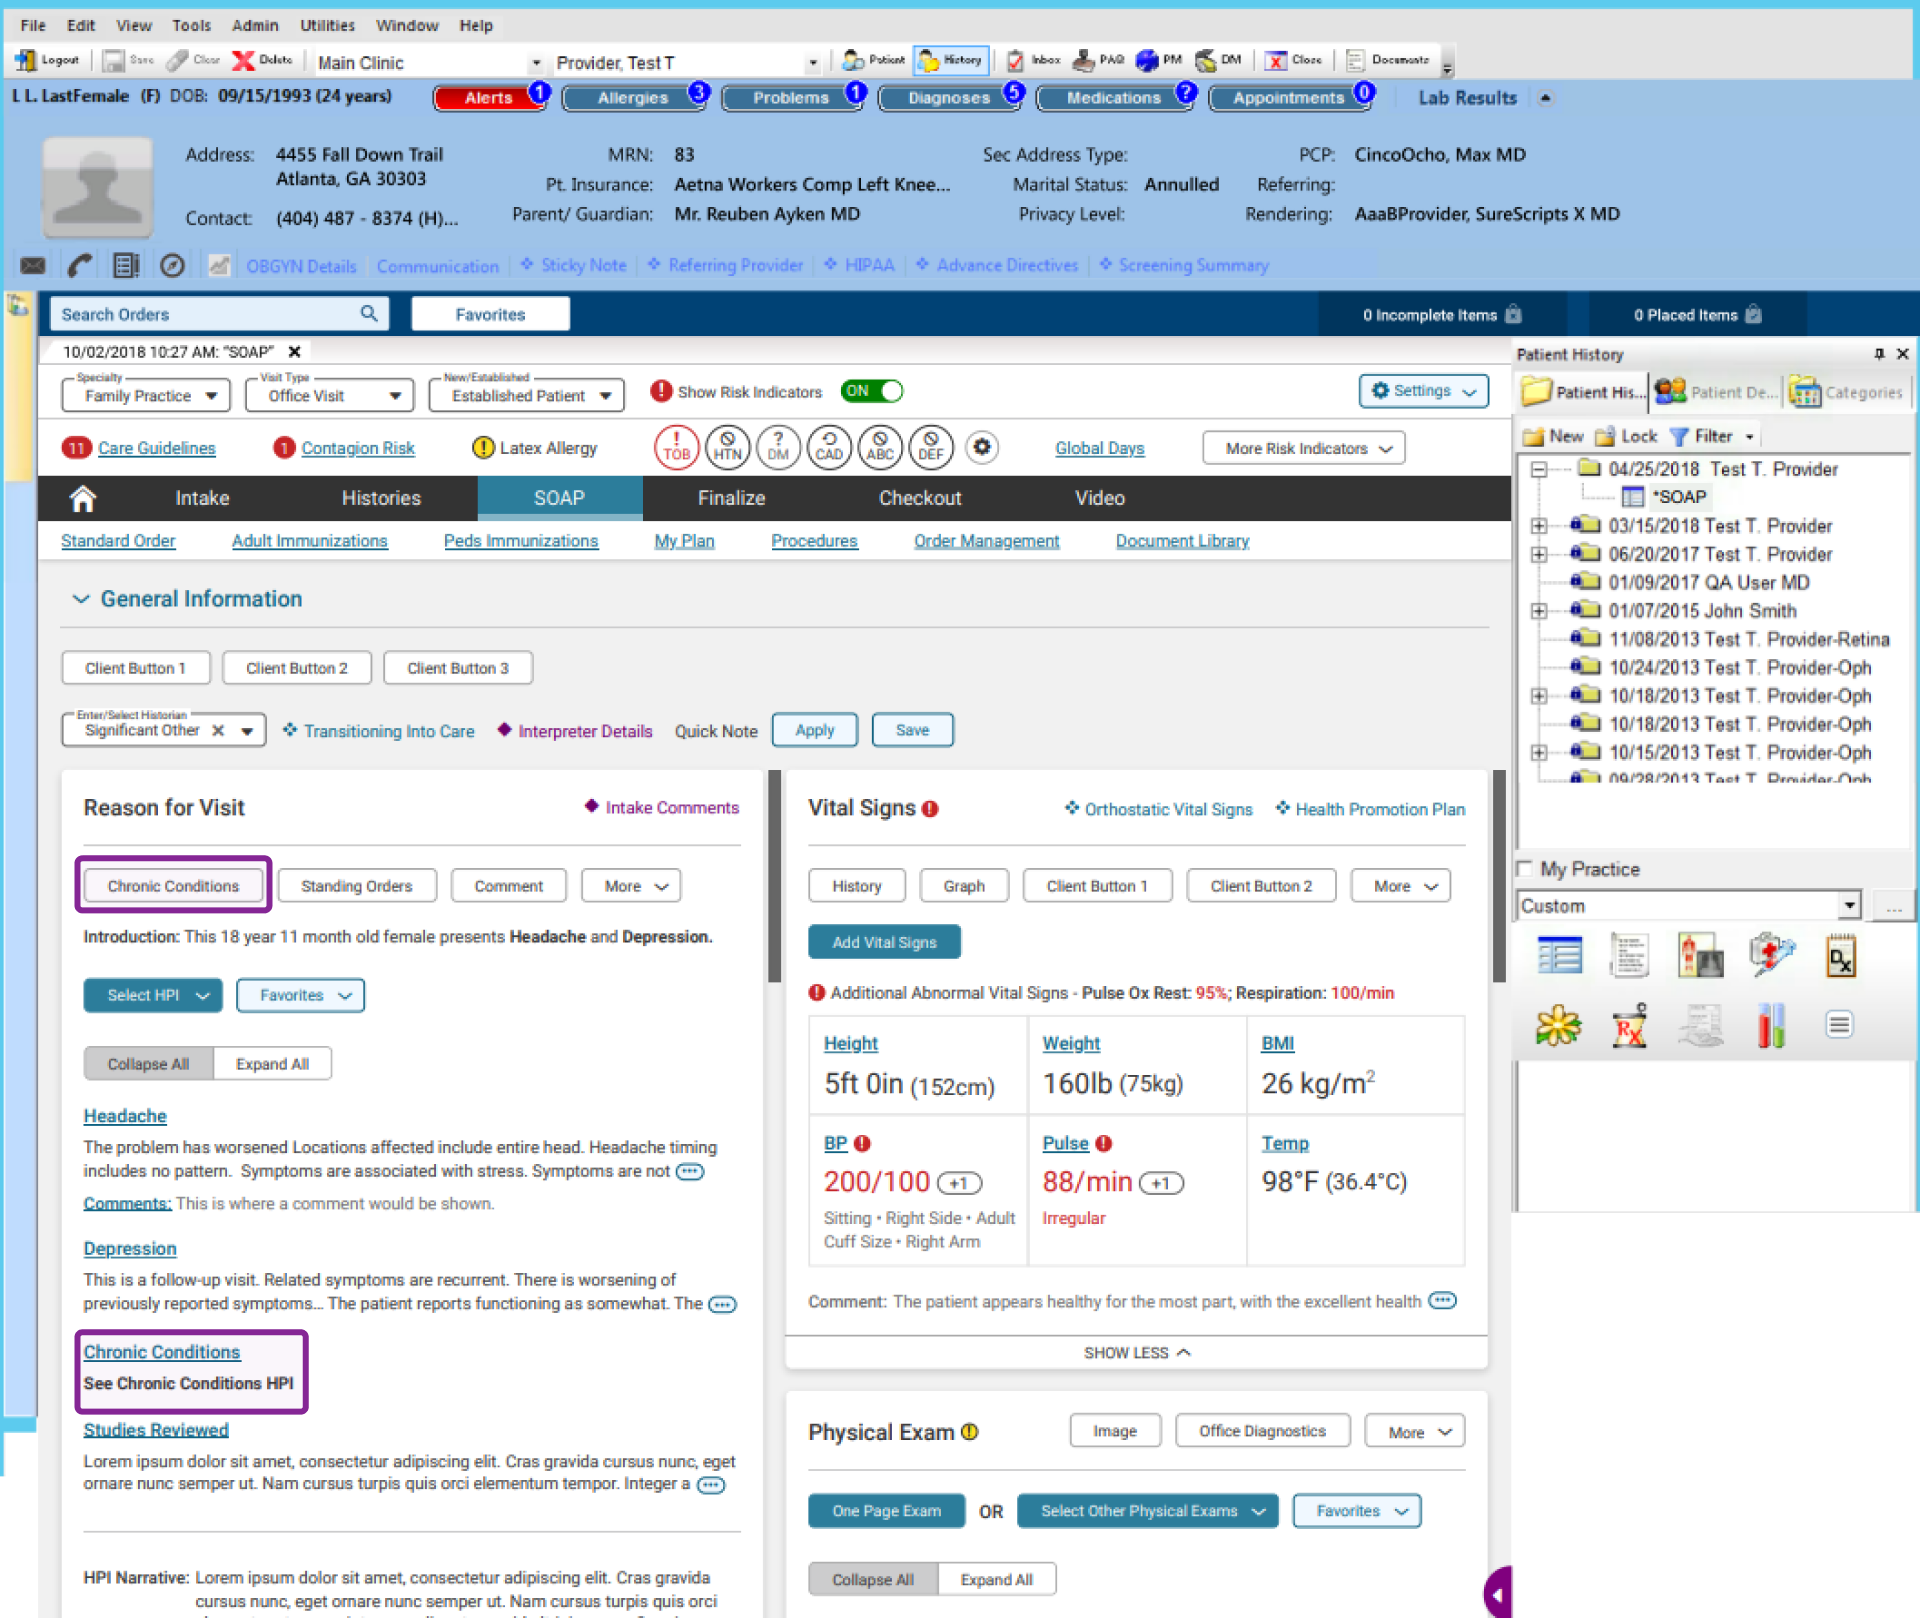1920x1618 pixels.
Task: Select the Expand All option under Reason for Visit
Action: [272, 1064]
